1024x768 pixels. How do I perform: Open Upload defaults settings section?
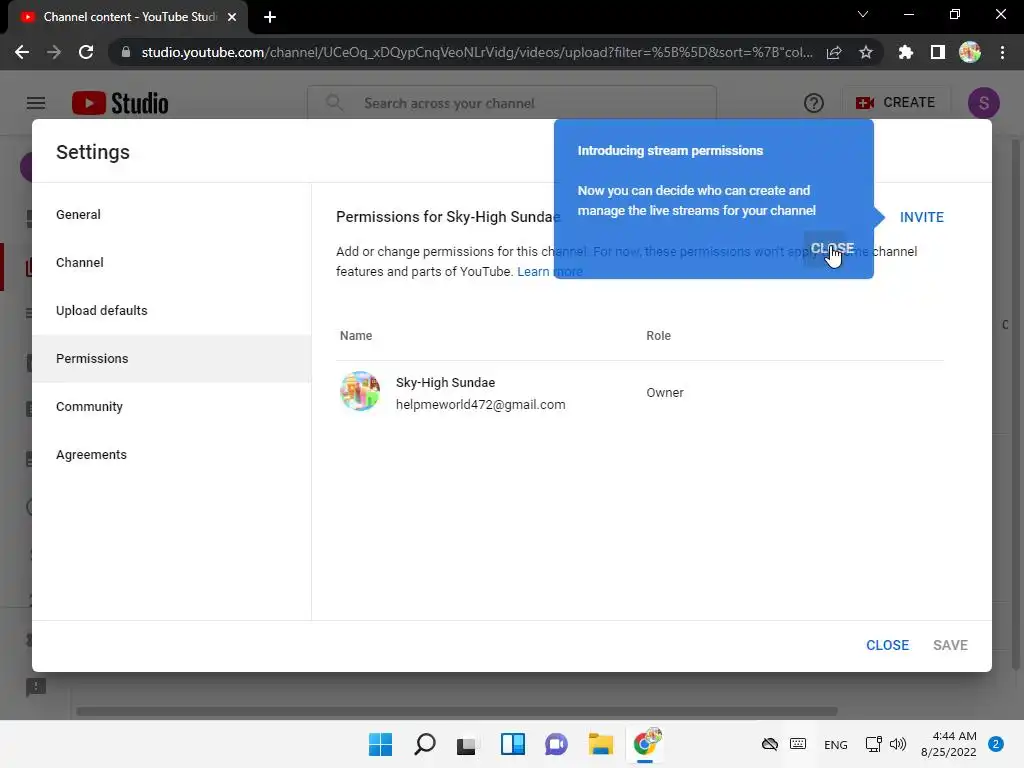(x=172, y=310)
